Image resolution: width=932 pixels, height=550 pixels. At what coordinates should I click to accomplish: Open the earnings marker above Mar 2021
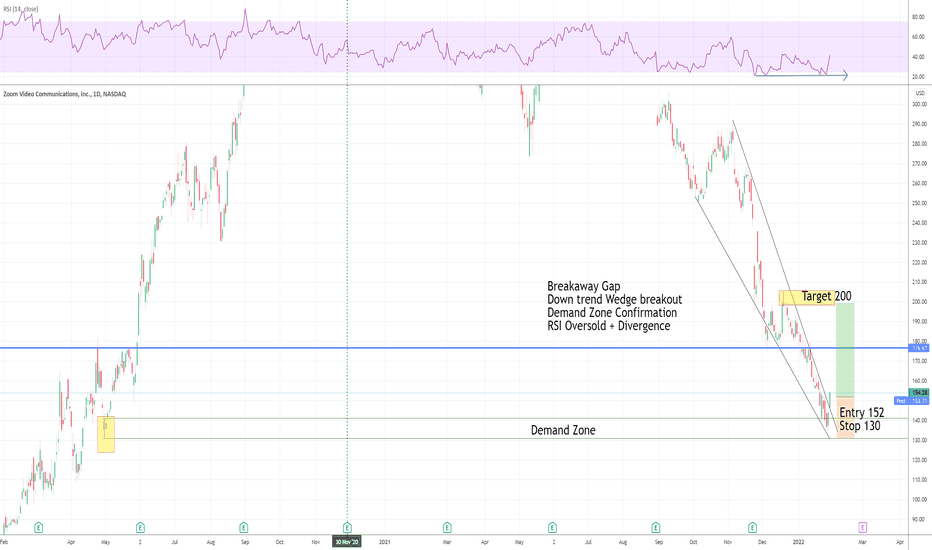coord(447,527)
